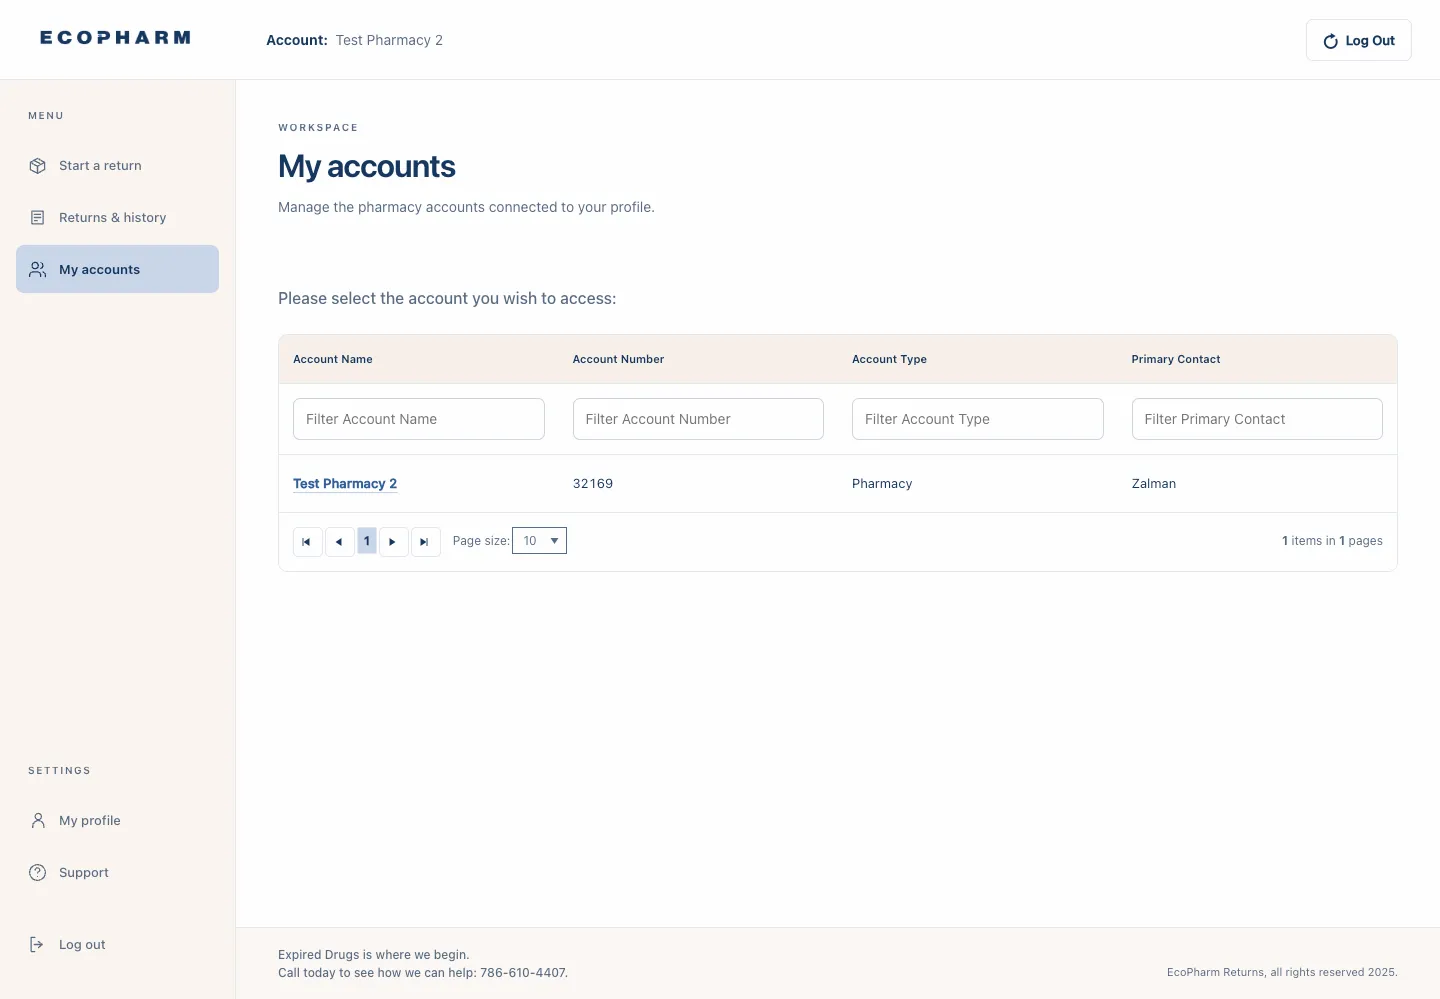Open Start a return from the menu

pos(117,166)
